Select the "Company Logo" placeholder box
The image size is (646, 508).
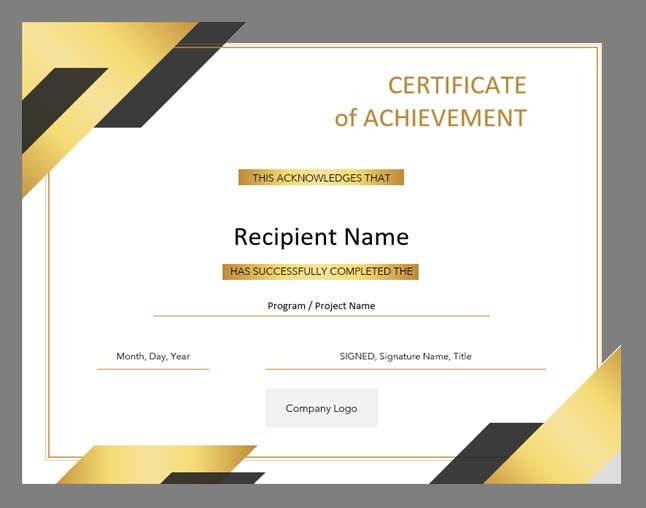click(x=321, y=408)
